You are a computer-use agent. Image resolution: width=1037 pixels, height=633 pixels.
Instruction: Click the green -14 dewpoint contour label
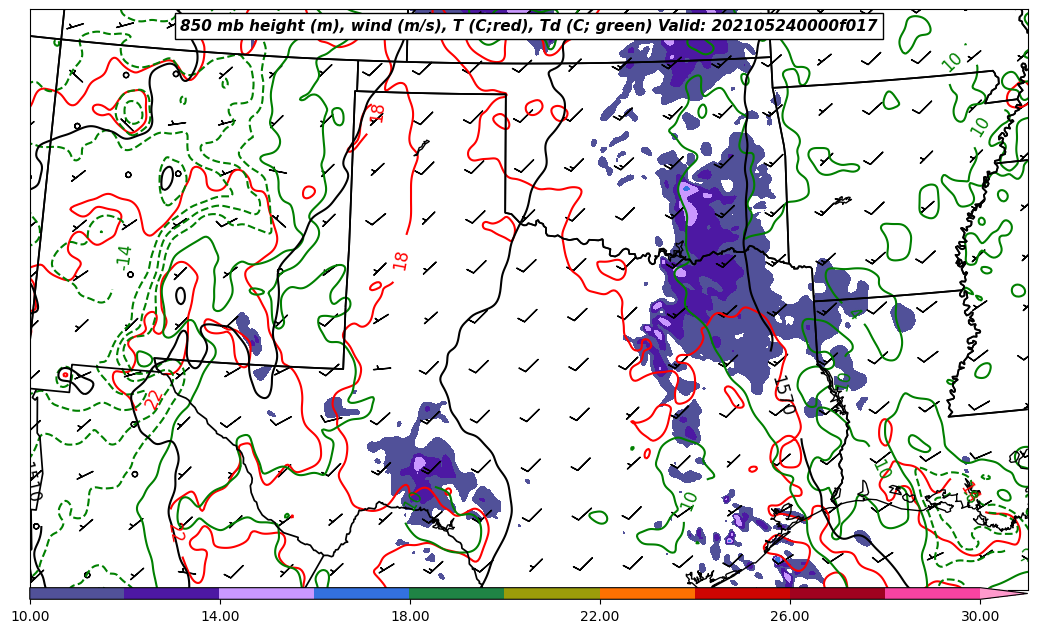pos(124,258)
